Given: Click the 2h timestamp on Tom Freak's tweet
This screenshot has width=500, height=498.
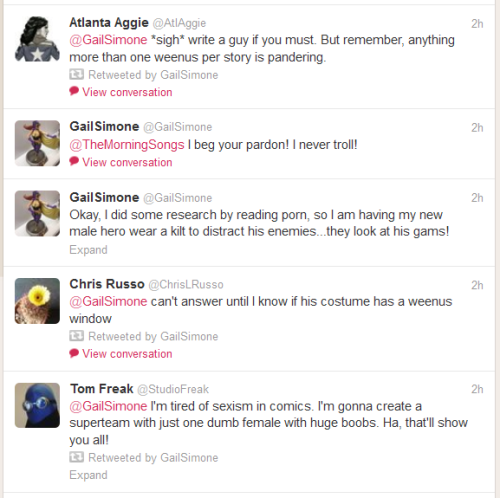Looking at the screenshot, I should (477, 389).
